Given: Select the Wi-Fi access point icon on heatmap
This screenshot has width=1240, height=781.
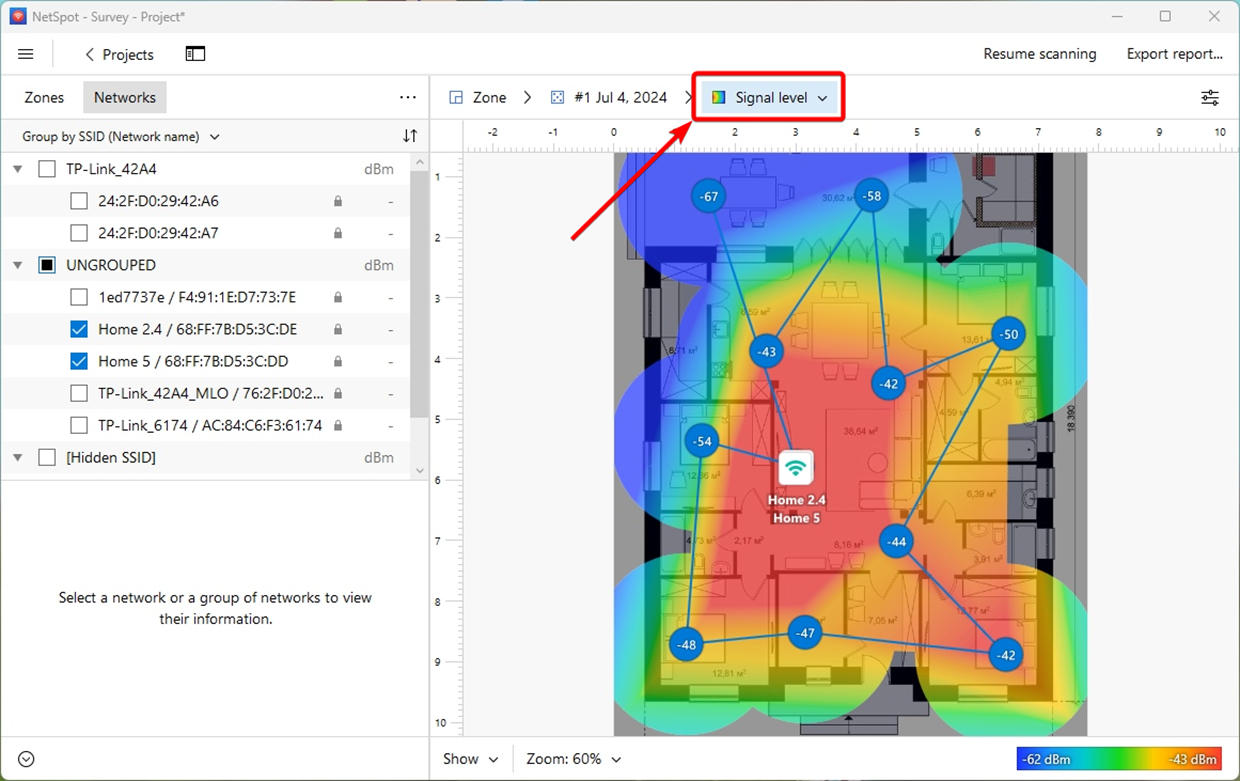Looking at the screenshot, I should pos(795,466).
